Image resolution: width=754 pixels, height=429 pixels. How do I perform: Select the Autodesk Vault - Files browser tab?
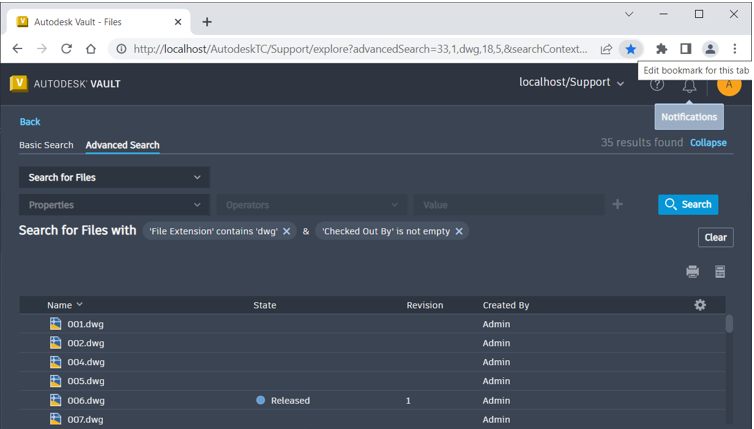99,22
